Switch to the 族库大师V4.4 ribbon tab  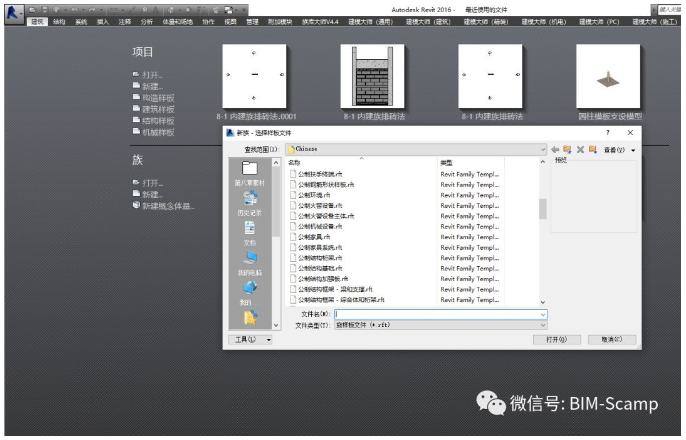click(320, 21)
